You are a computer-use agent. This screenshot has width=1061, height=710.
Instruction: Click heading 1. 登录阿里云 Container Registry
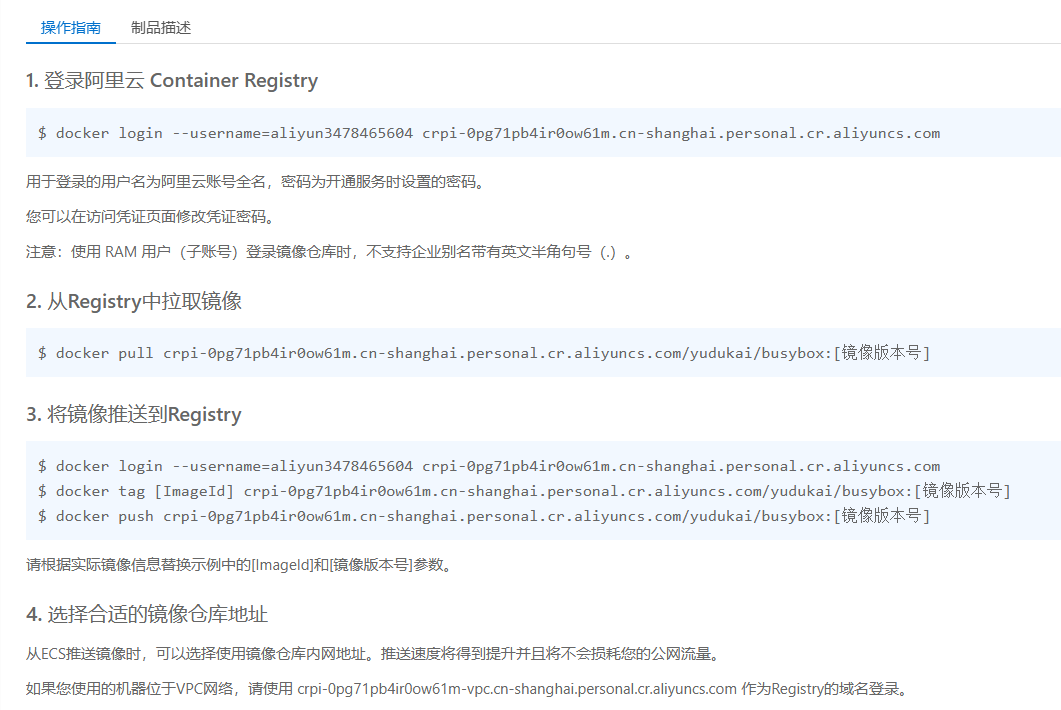pyautogui.click(x=172, y=81)
